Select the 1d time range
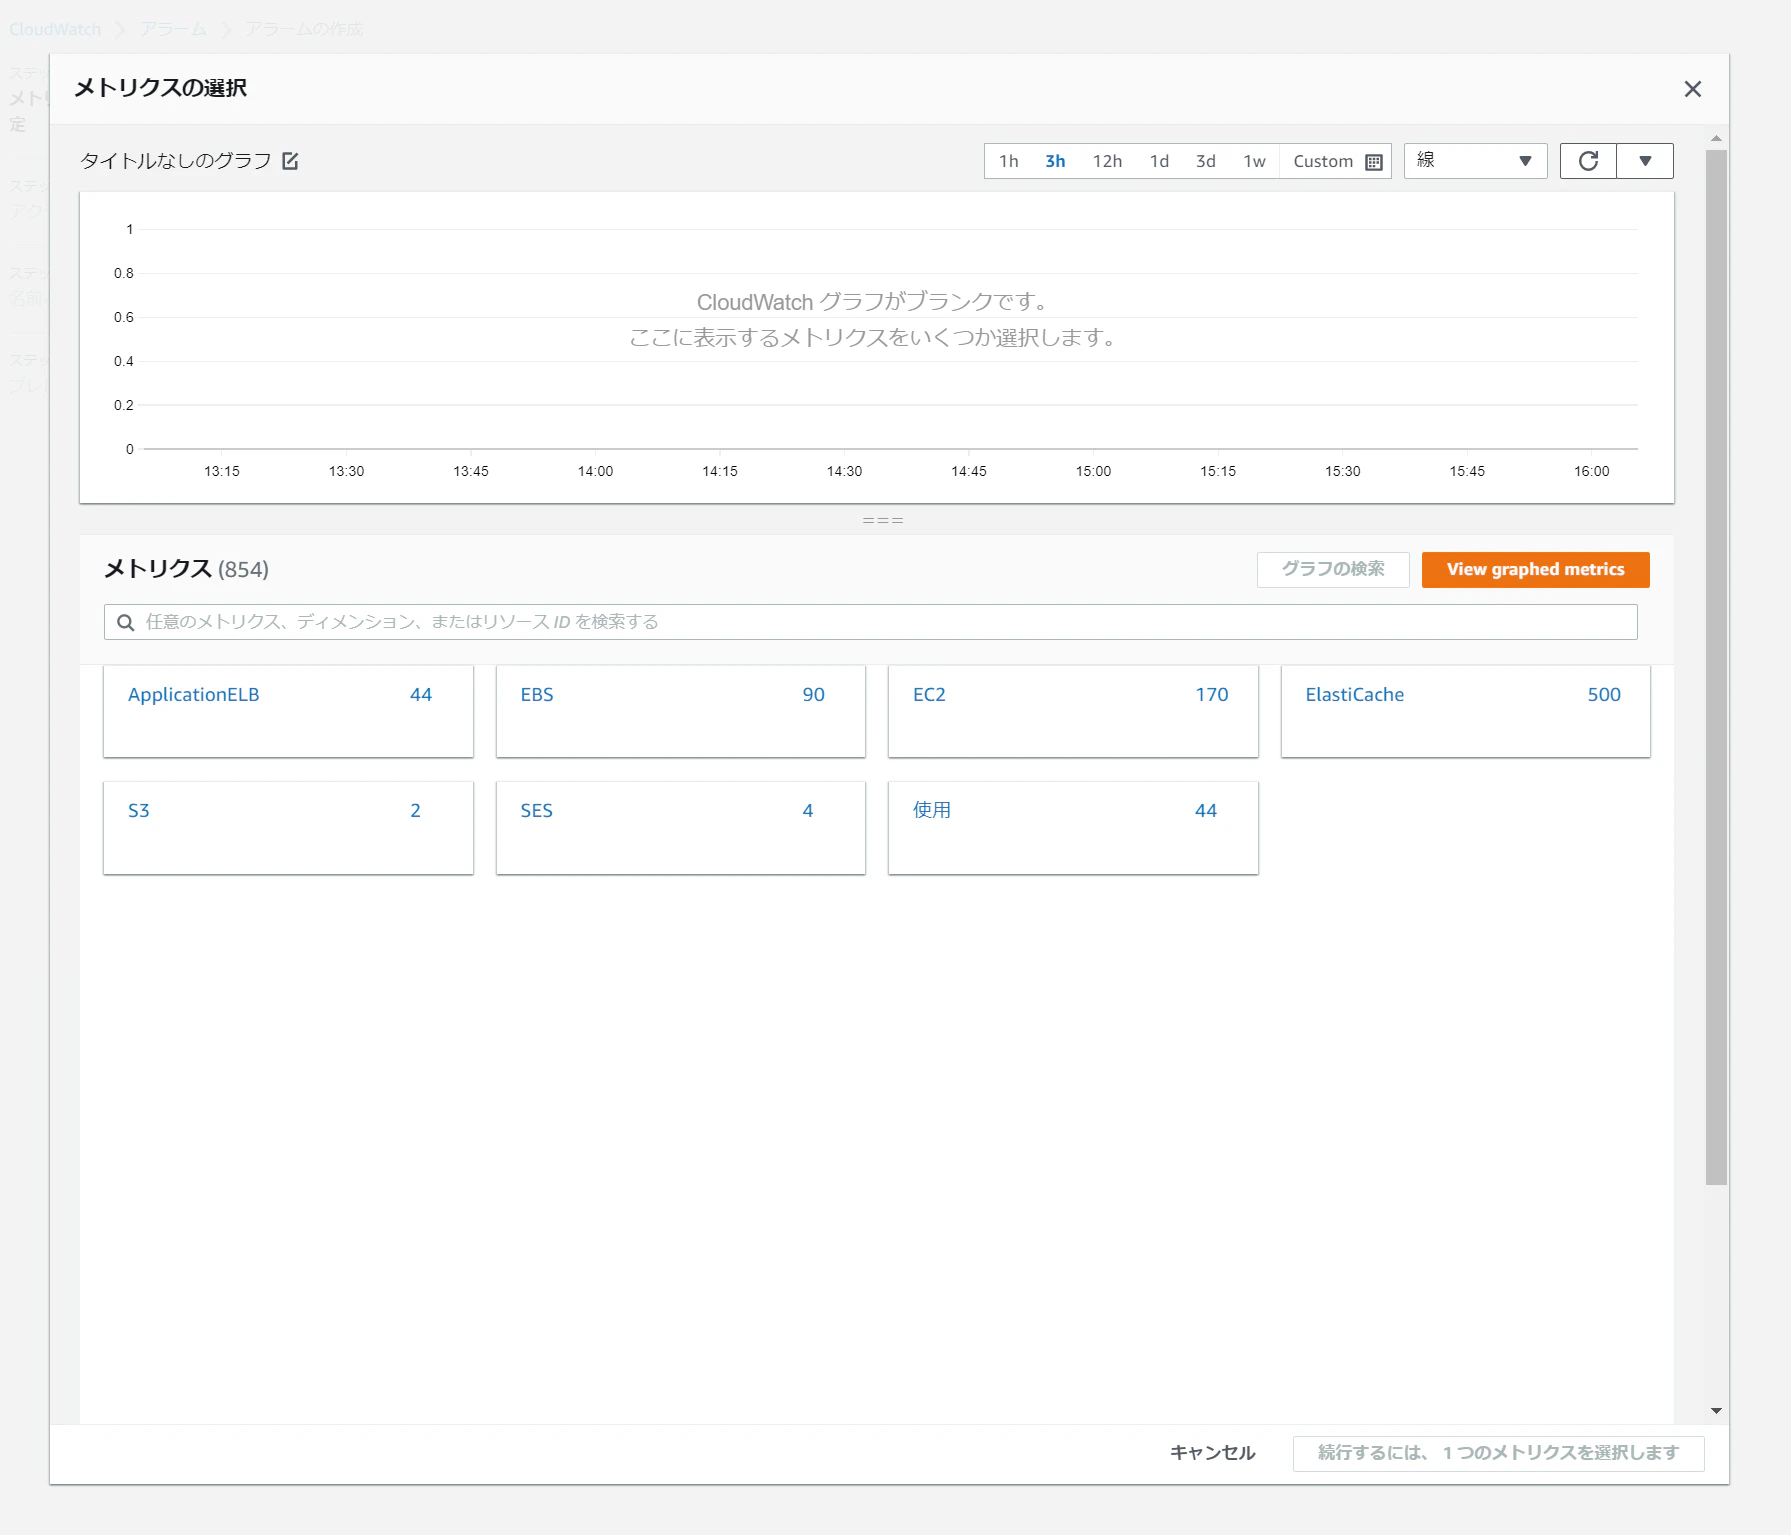 tap(1159, 161)
